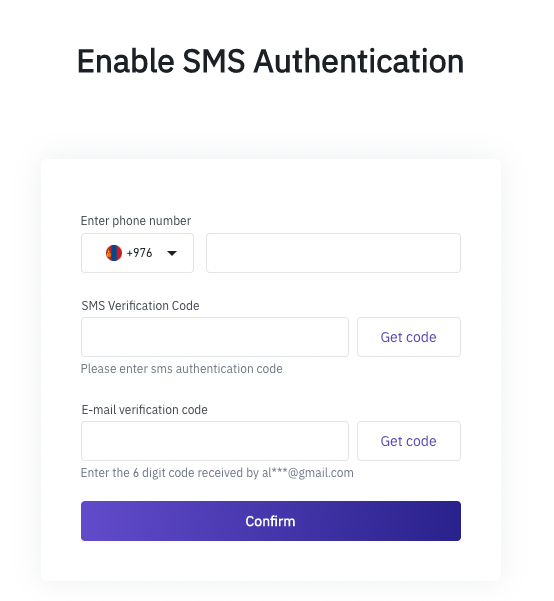Get code for e-mail verification
Screen dimensions: 554x601
pyautogui.click(x=409, y=441)
